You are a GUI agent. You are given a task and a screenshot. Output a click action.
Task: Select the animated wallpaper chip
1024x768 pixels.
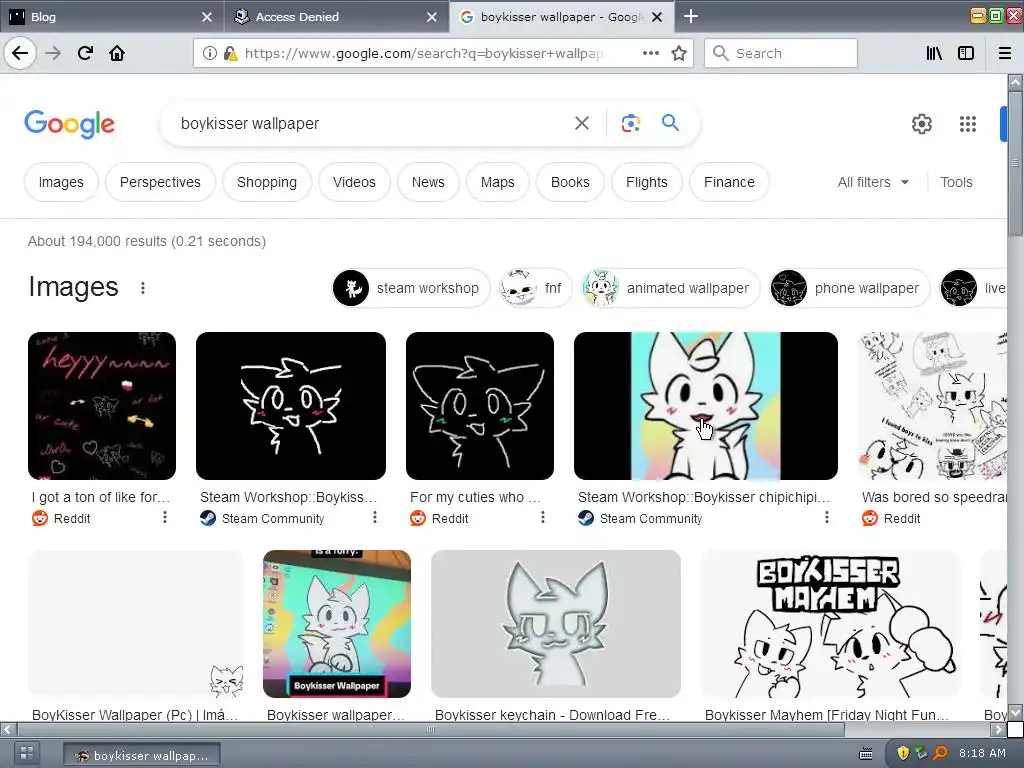671,288
